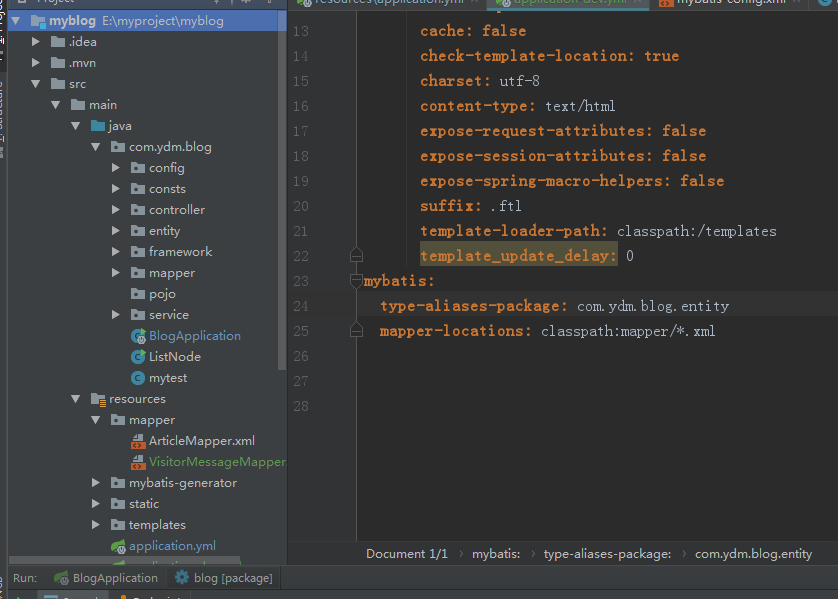The width and height of the screenshot is (838, 599).
Task: Collapse the src folder arrow
Action: (35, 84)
